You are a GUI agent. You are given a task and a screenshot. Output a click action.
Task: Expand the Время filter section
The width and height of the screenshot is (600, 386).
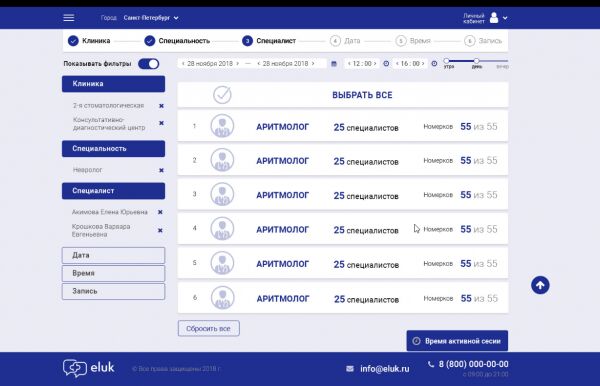click(x=113, y=273)
